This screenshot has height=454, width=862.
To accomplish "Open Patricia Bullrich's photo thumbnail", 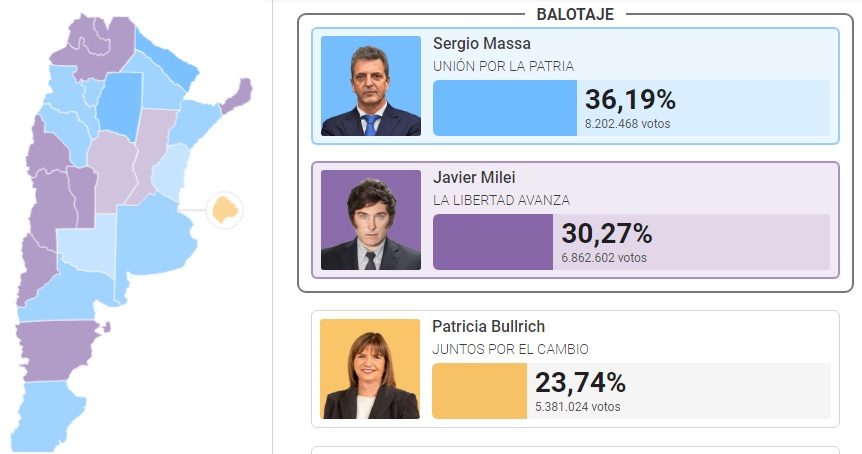I will click(370, 369).
